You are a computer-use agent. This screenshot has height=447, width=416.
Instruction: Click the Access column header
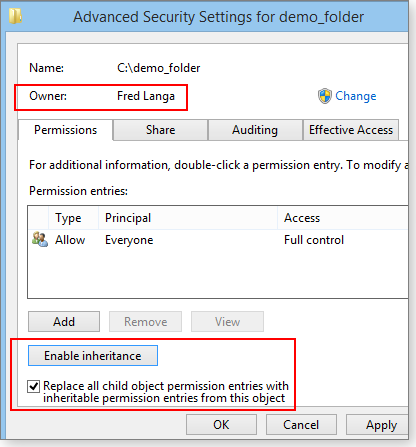coord(343,218)
